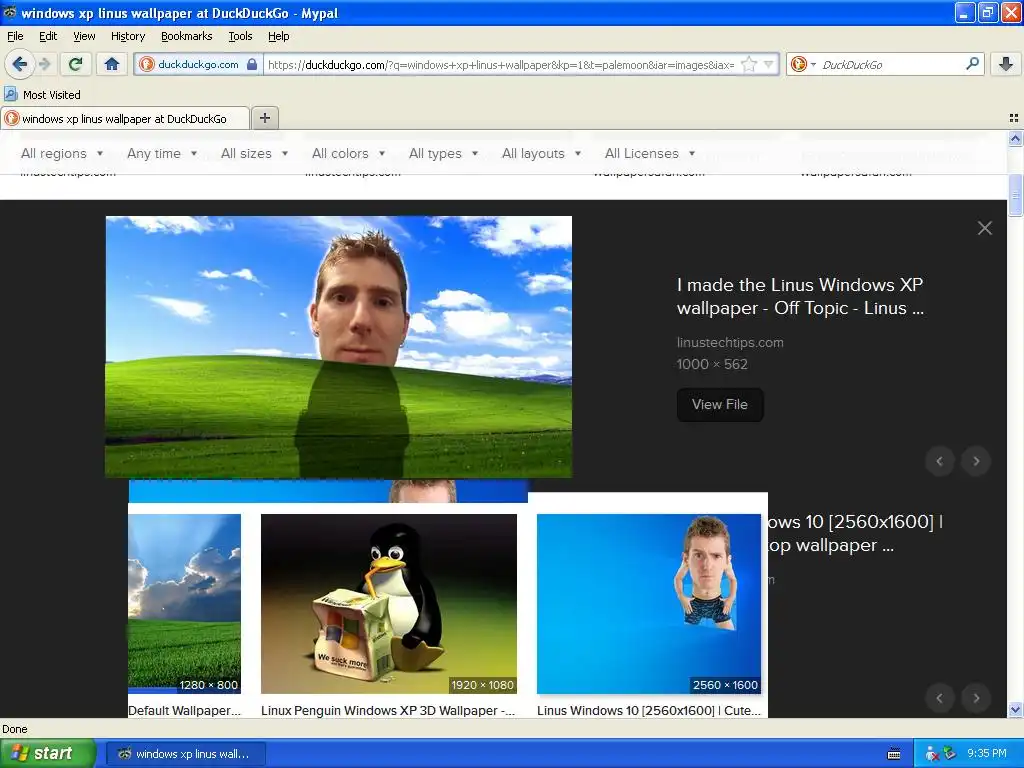This screenshot has width=1024, height=768.
Task: Reload the page with refresh icon
Action: tap(76, 64)
